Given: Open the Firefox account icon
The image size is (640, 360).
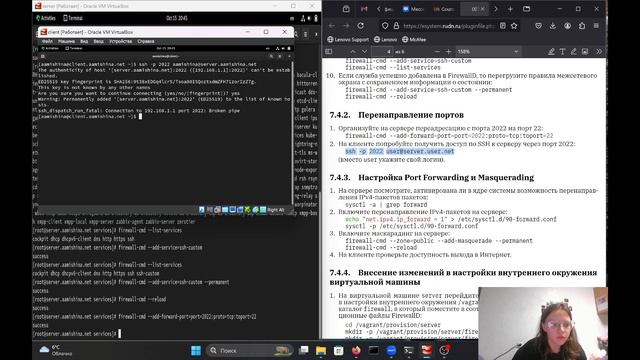Looking at the screenshot, I should tap(567, 26).
